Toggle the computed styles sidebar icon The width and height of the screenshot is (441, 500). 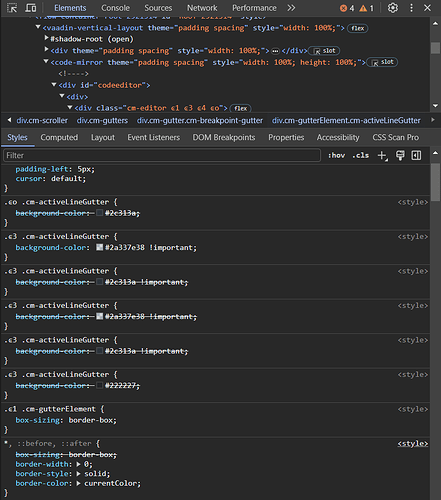(416, 156)
